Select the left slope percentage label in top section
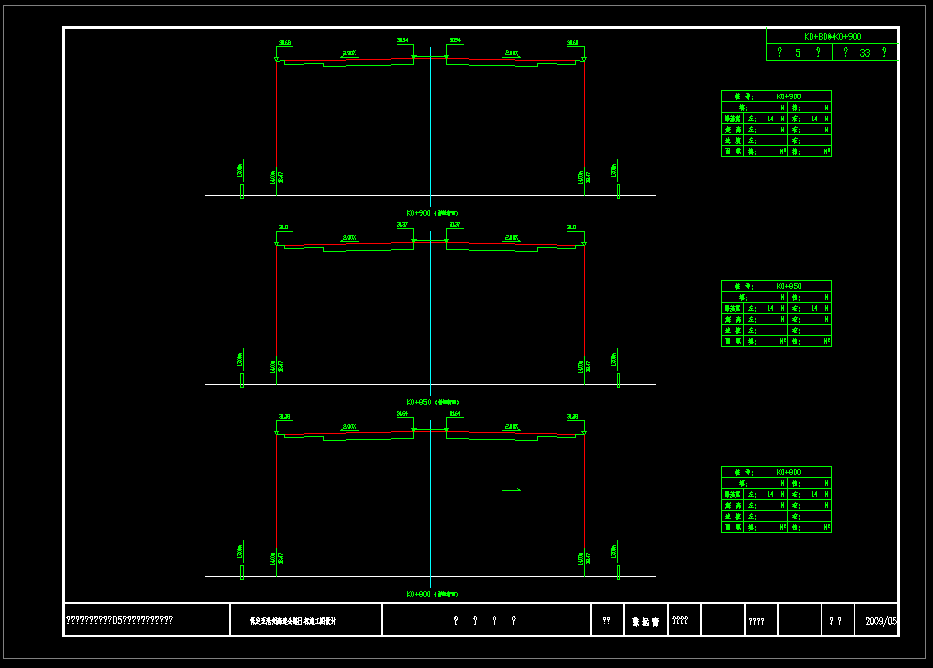 click(x=349, y=53)
